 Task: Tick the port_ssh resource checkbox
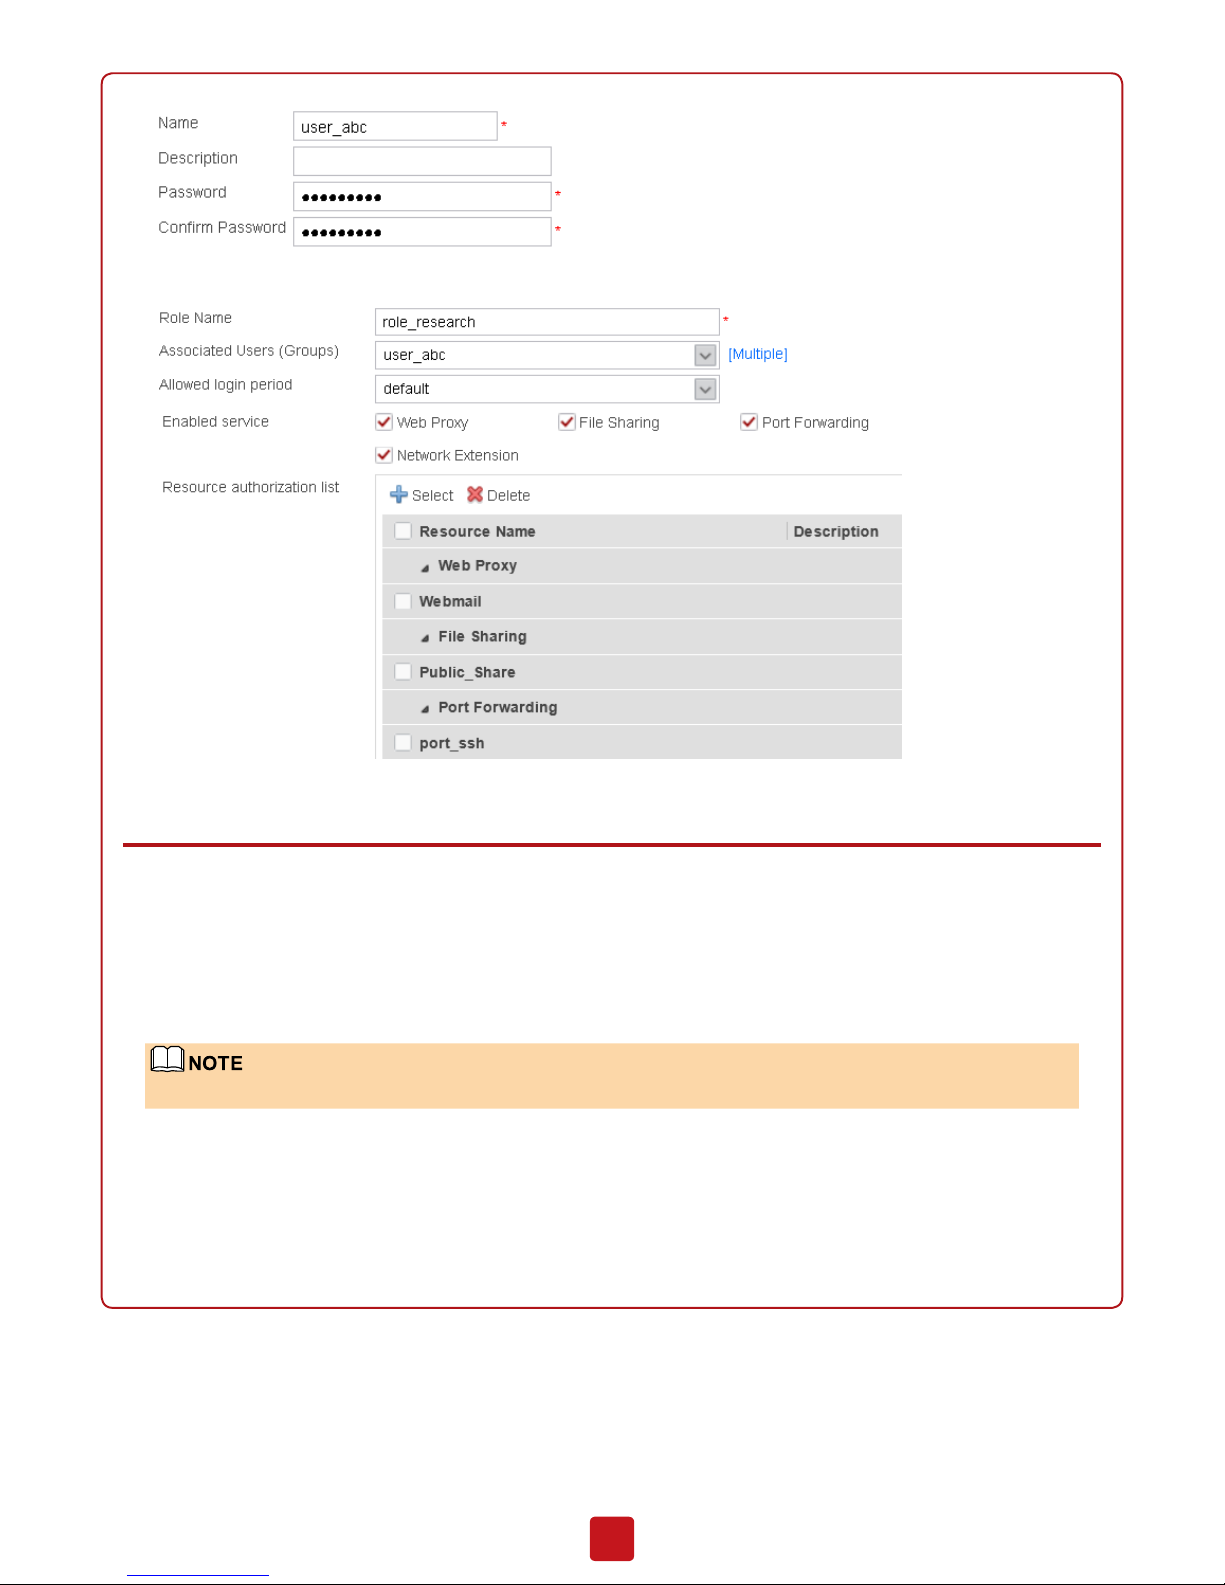pos(403,742)
